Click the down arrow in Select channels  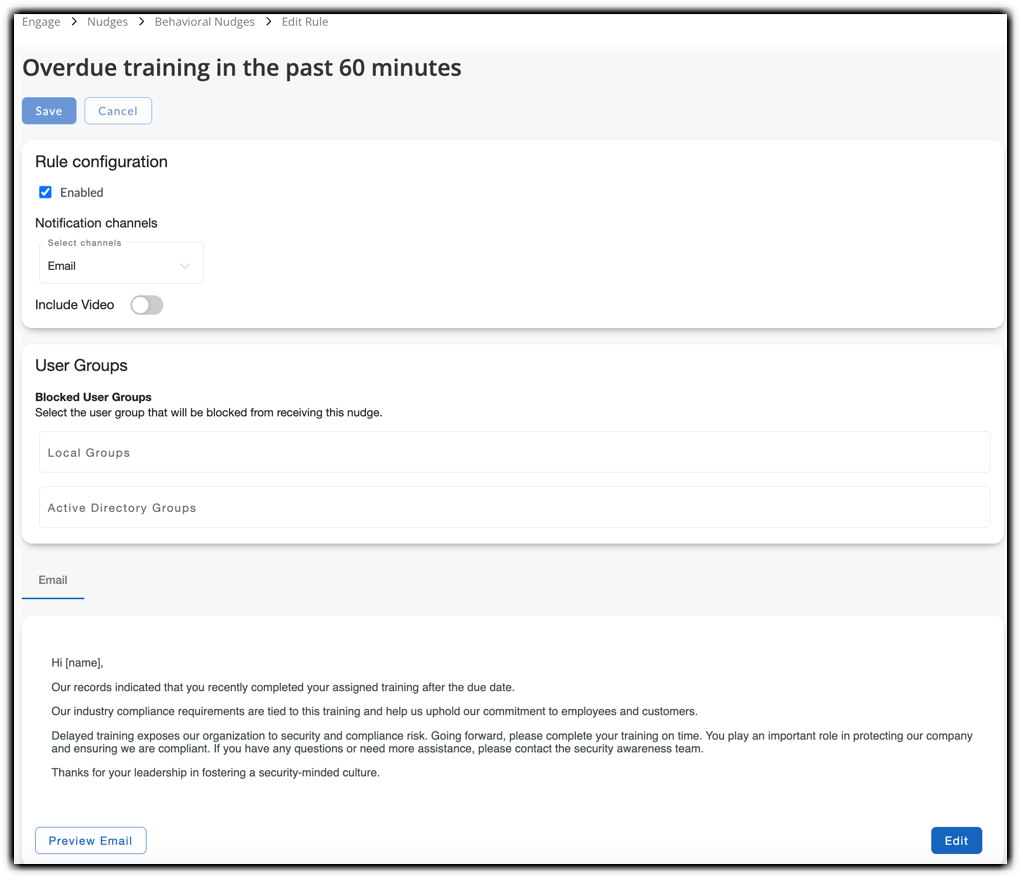click(x=185, y=267)
